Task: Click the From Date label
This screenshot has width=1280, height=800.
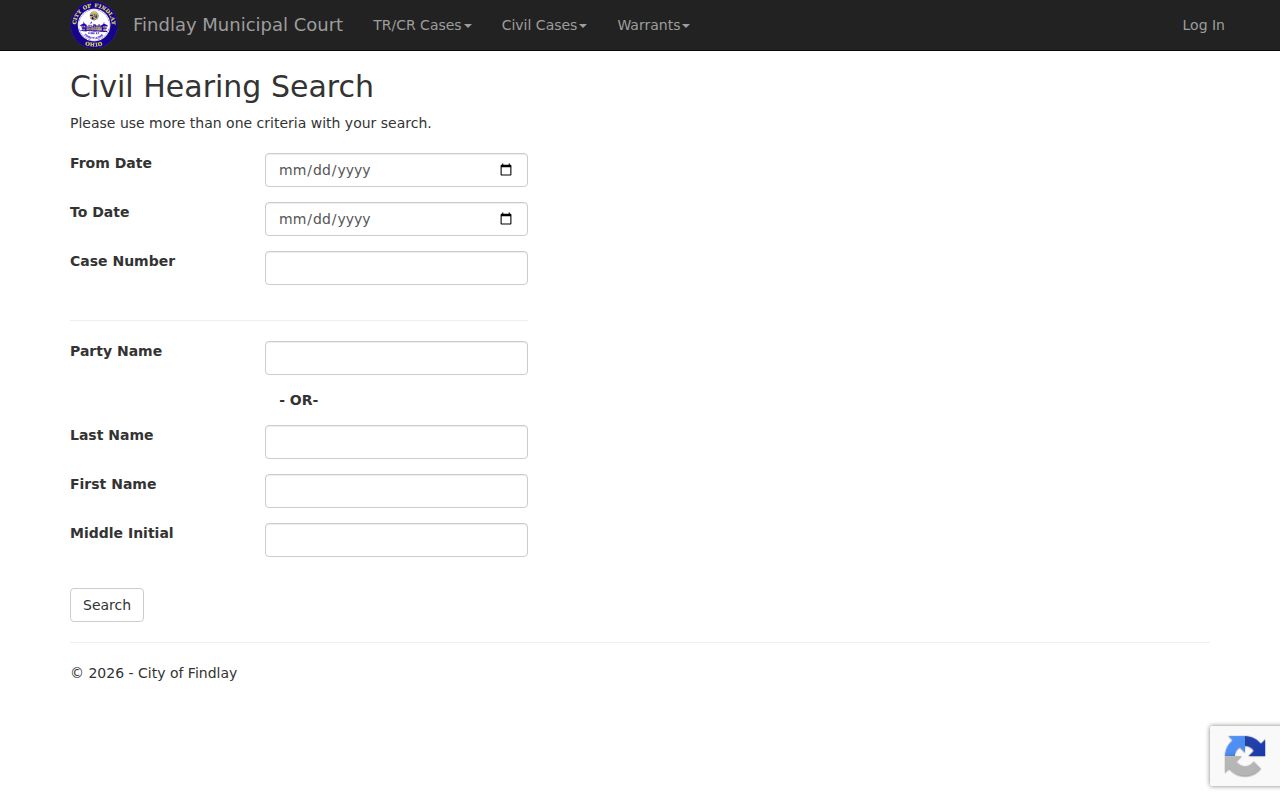Action: [x=111, y=163]
